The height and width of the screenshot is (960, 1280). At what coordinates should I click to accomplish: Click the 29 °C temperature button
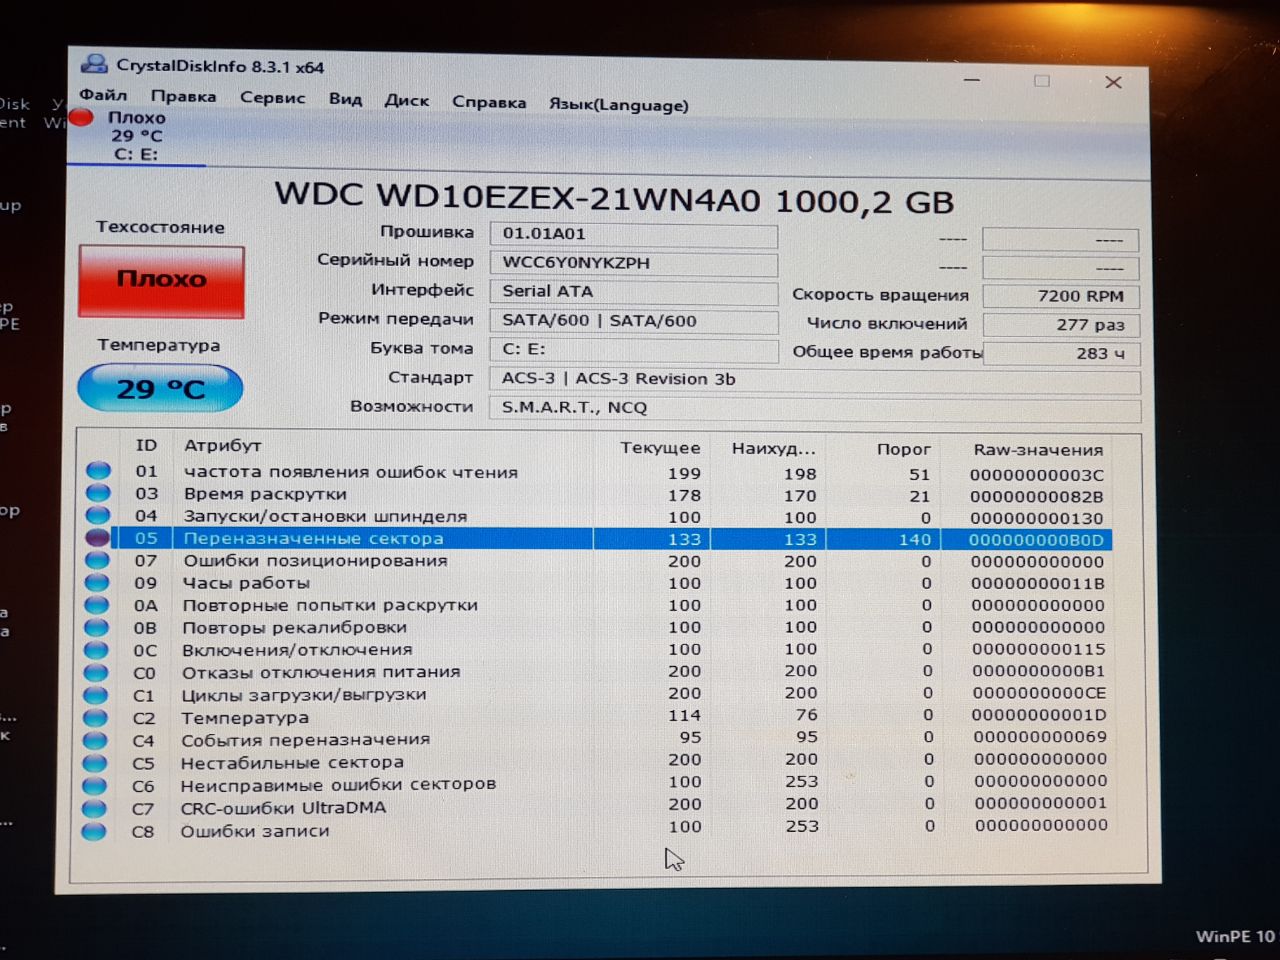click(x=160, y=388)
